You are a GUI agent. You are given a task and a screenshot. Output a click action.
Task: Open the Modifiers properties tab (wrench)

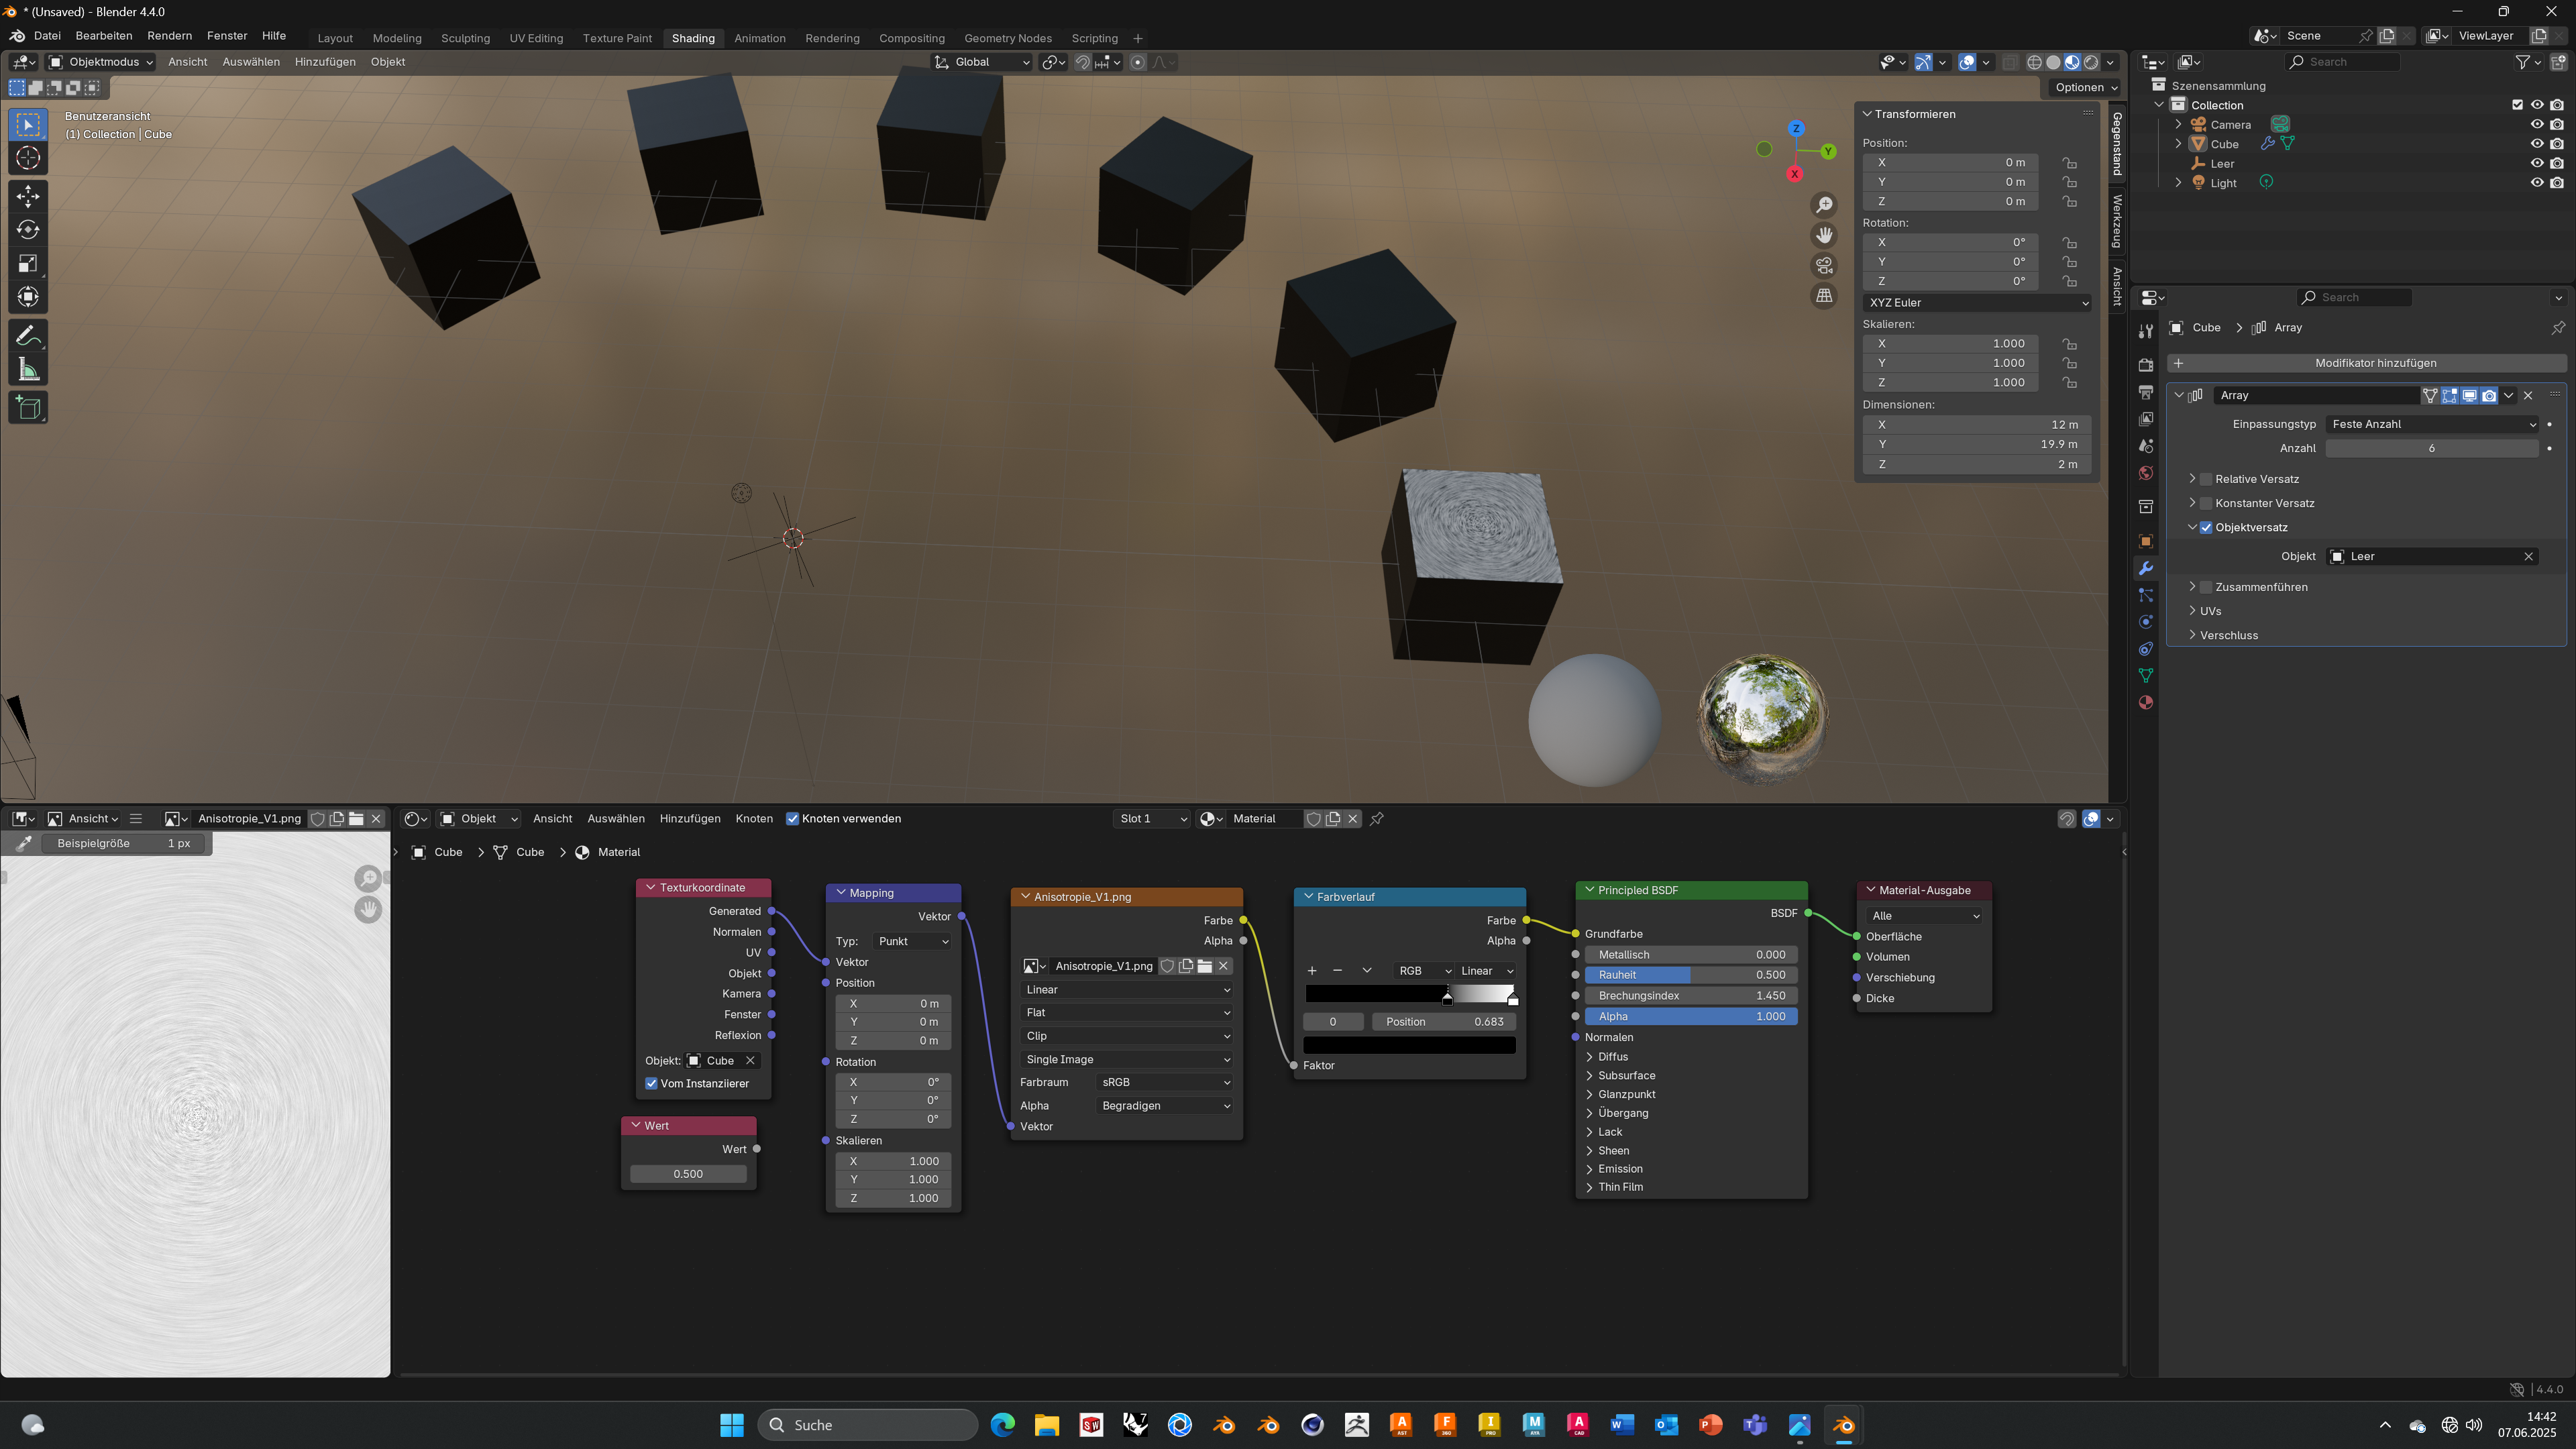(2145, 568)
